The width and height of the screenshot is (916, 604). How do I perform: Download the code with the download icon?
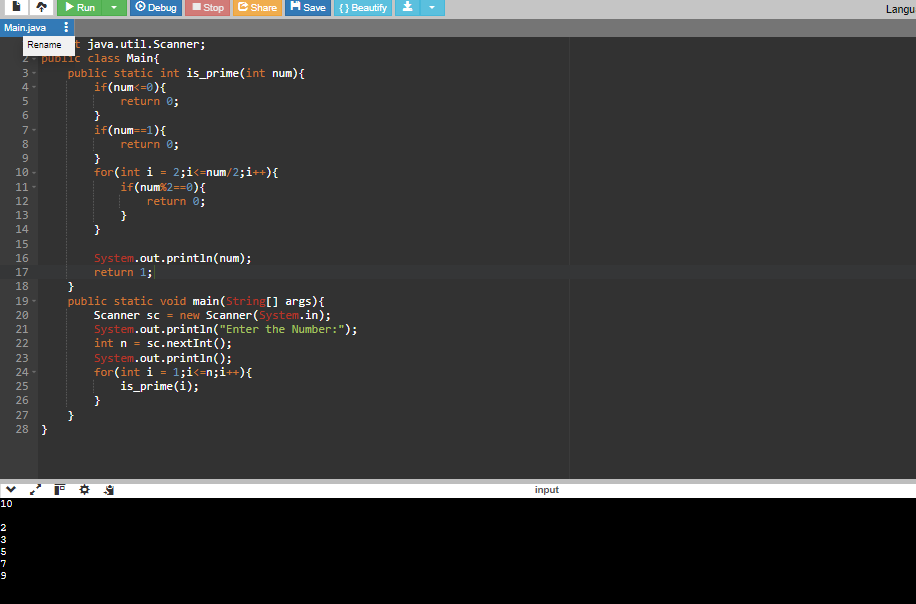pos(407,7)
